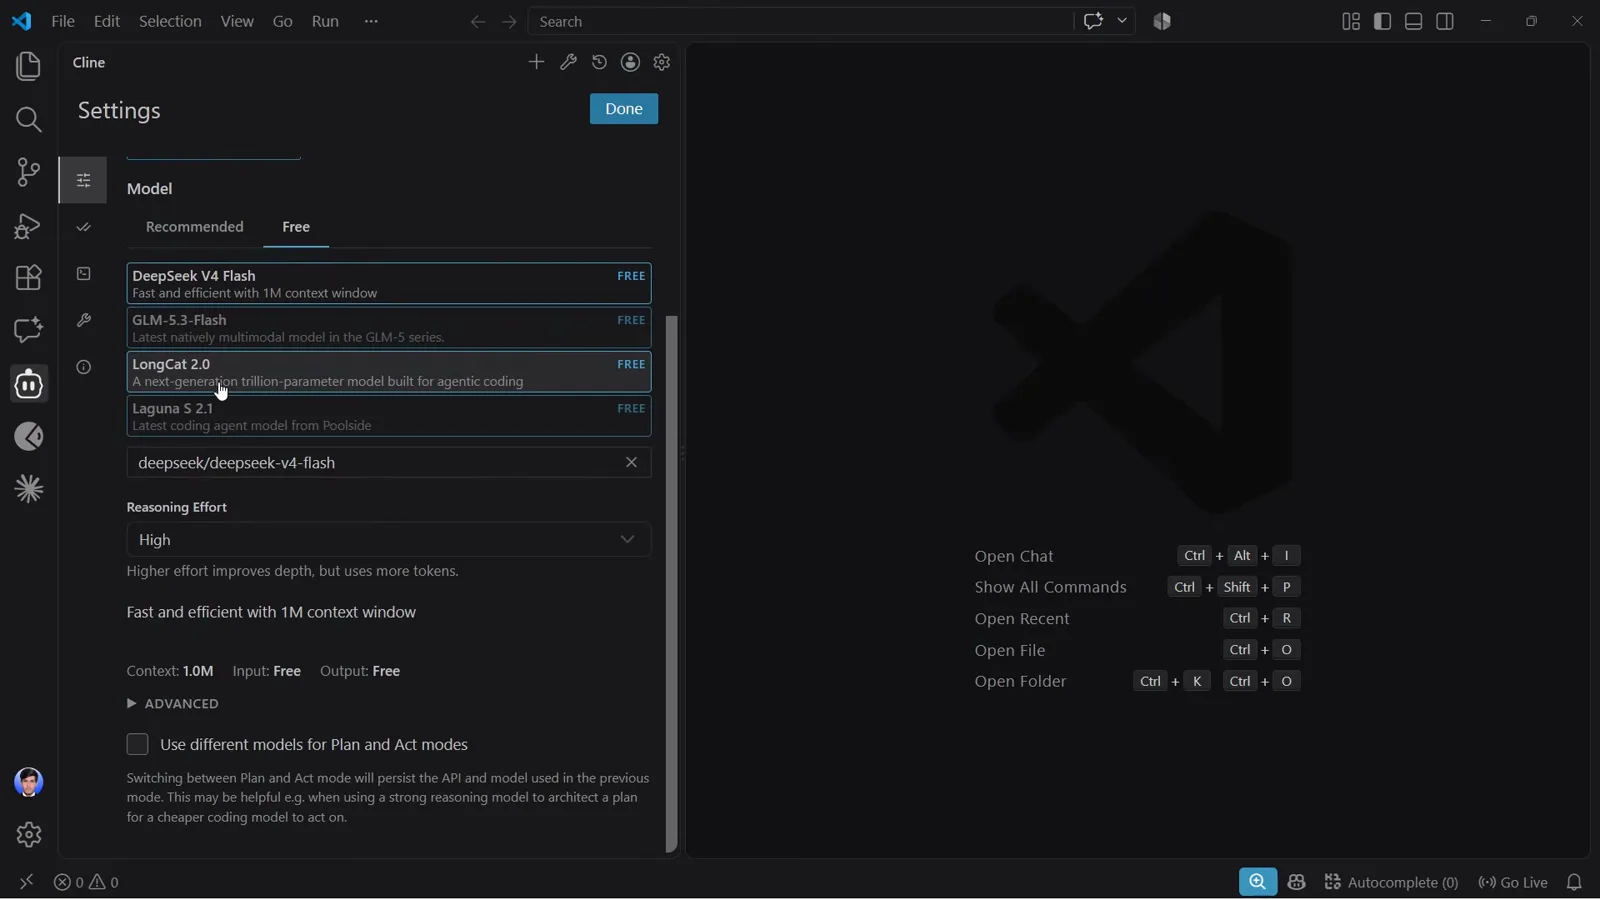Open the Accounts avatar menu
This screenshot has width=1600, height=900.
(28, 783)
